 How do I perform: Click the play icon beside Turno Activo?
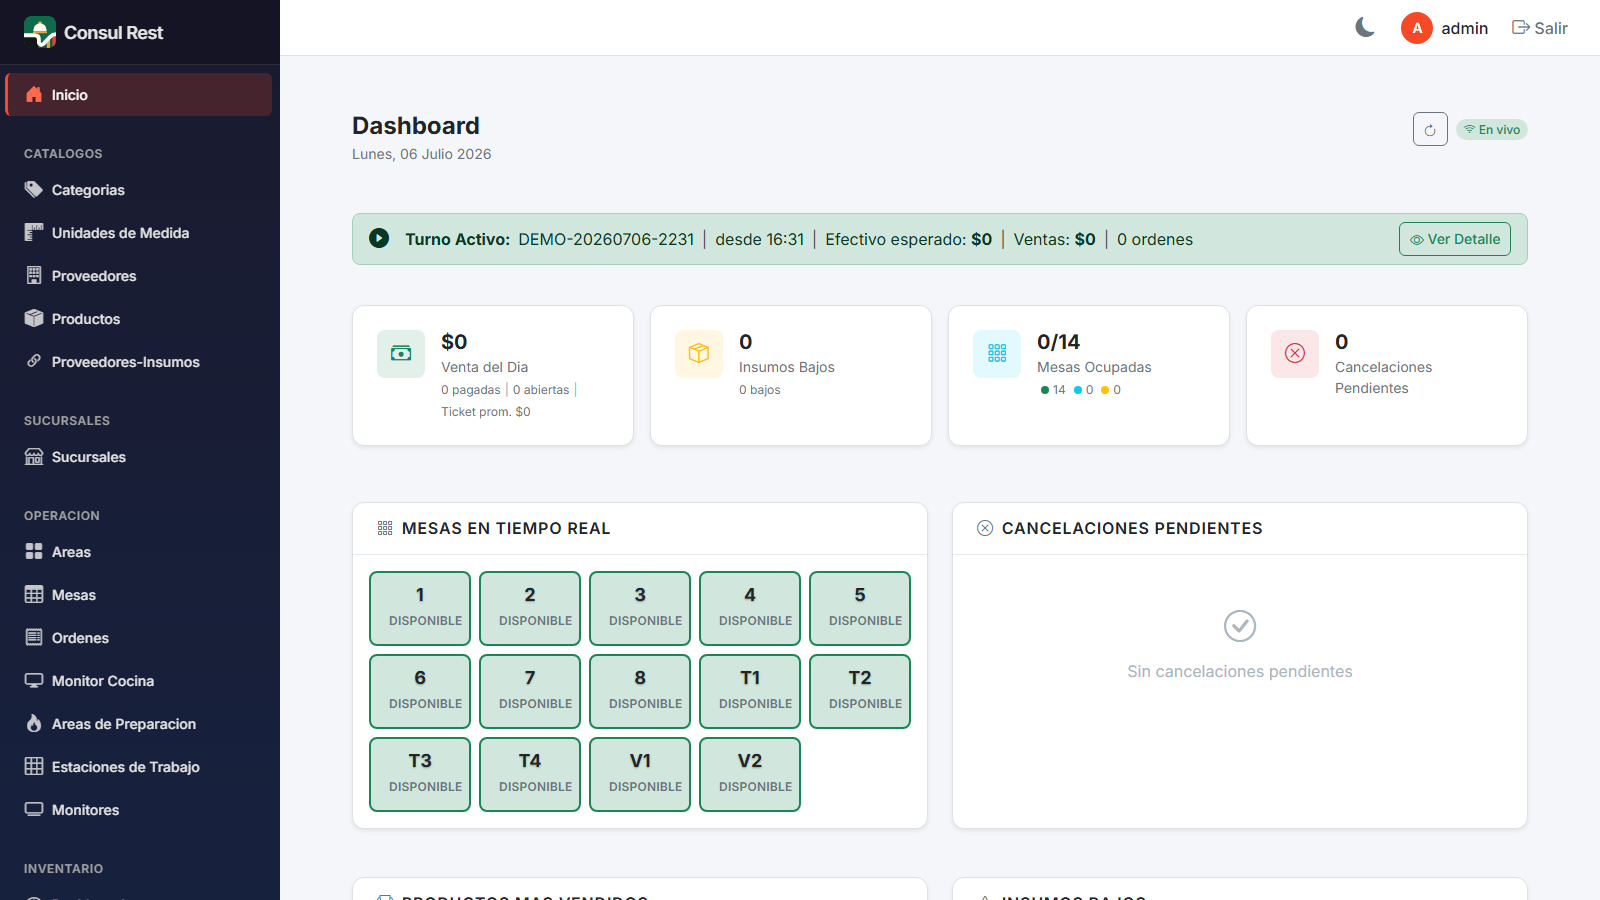click(x=379, y=238)
